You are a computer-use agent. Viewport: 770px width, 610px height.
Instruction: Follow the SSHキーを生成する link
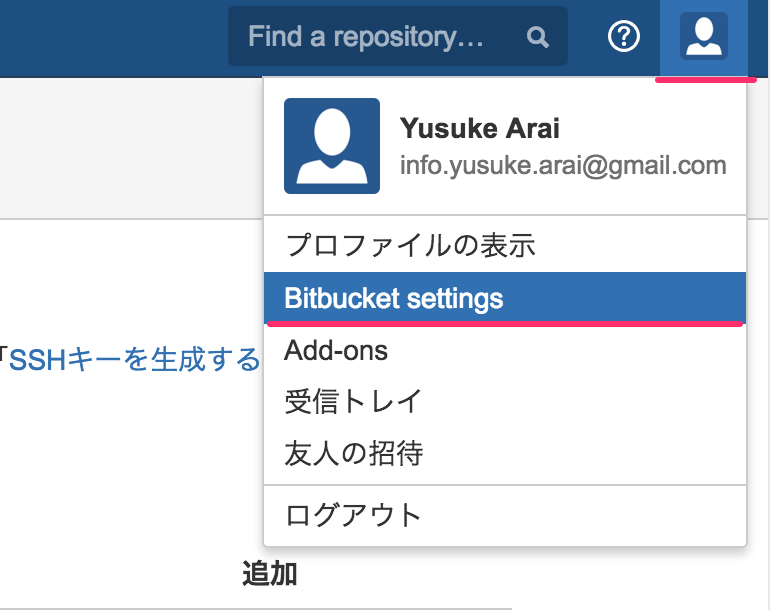click(x=135, y=360)
